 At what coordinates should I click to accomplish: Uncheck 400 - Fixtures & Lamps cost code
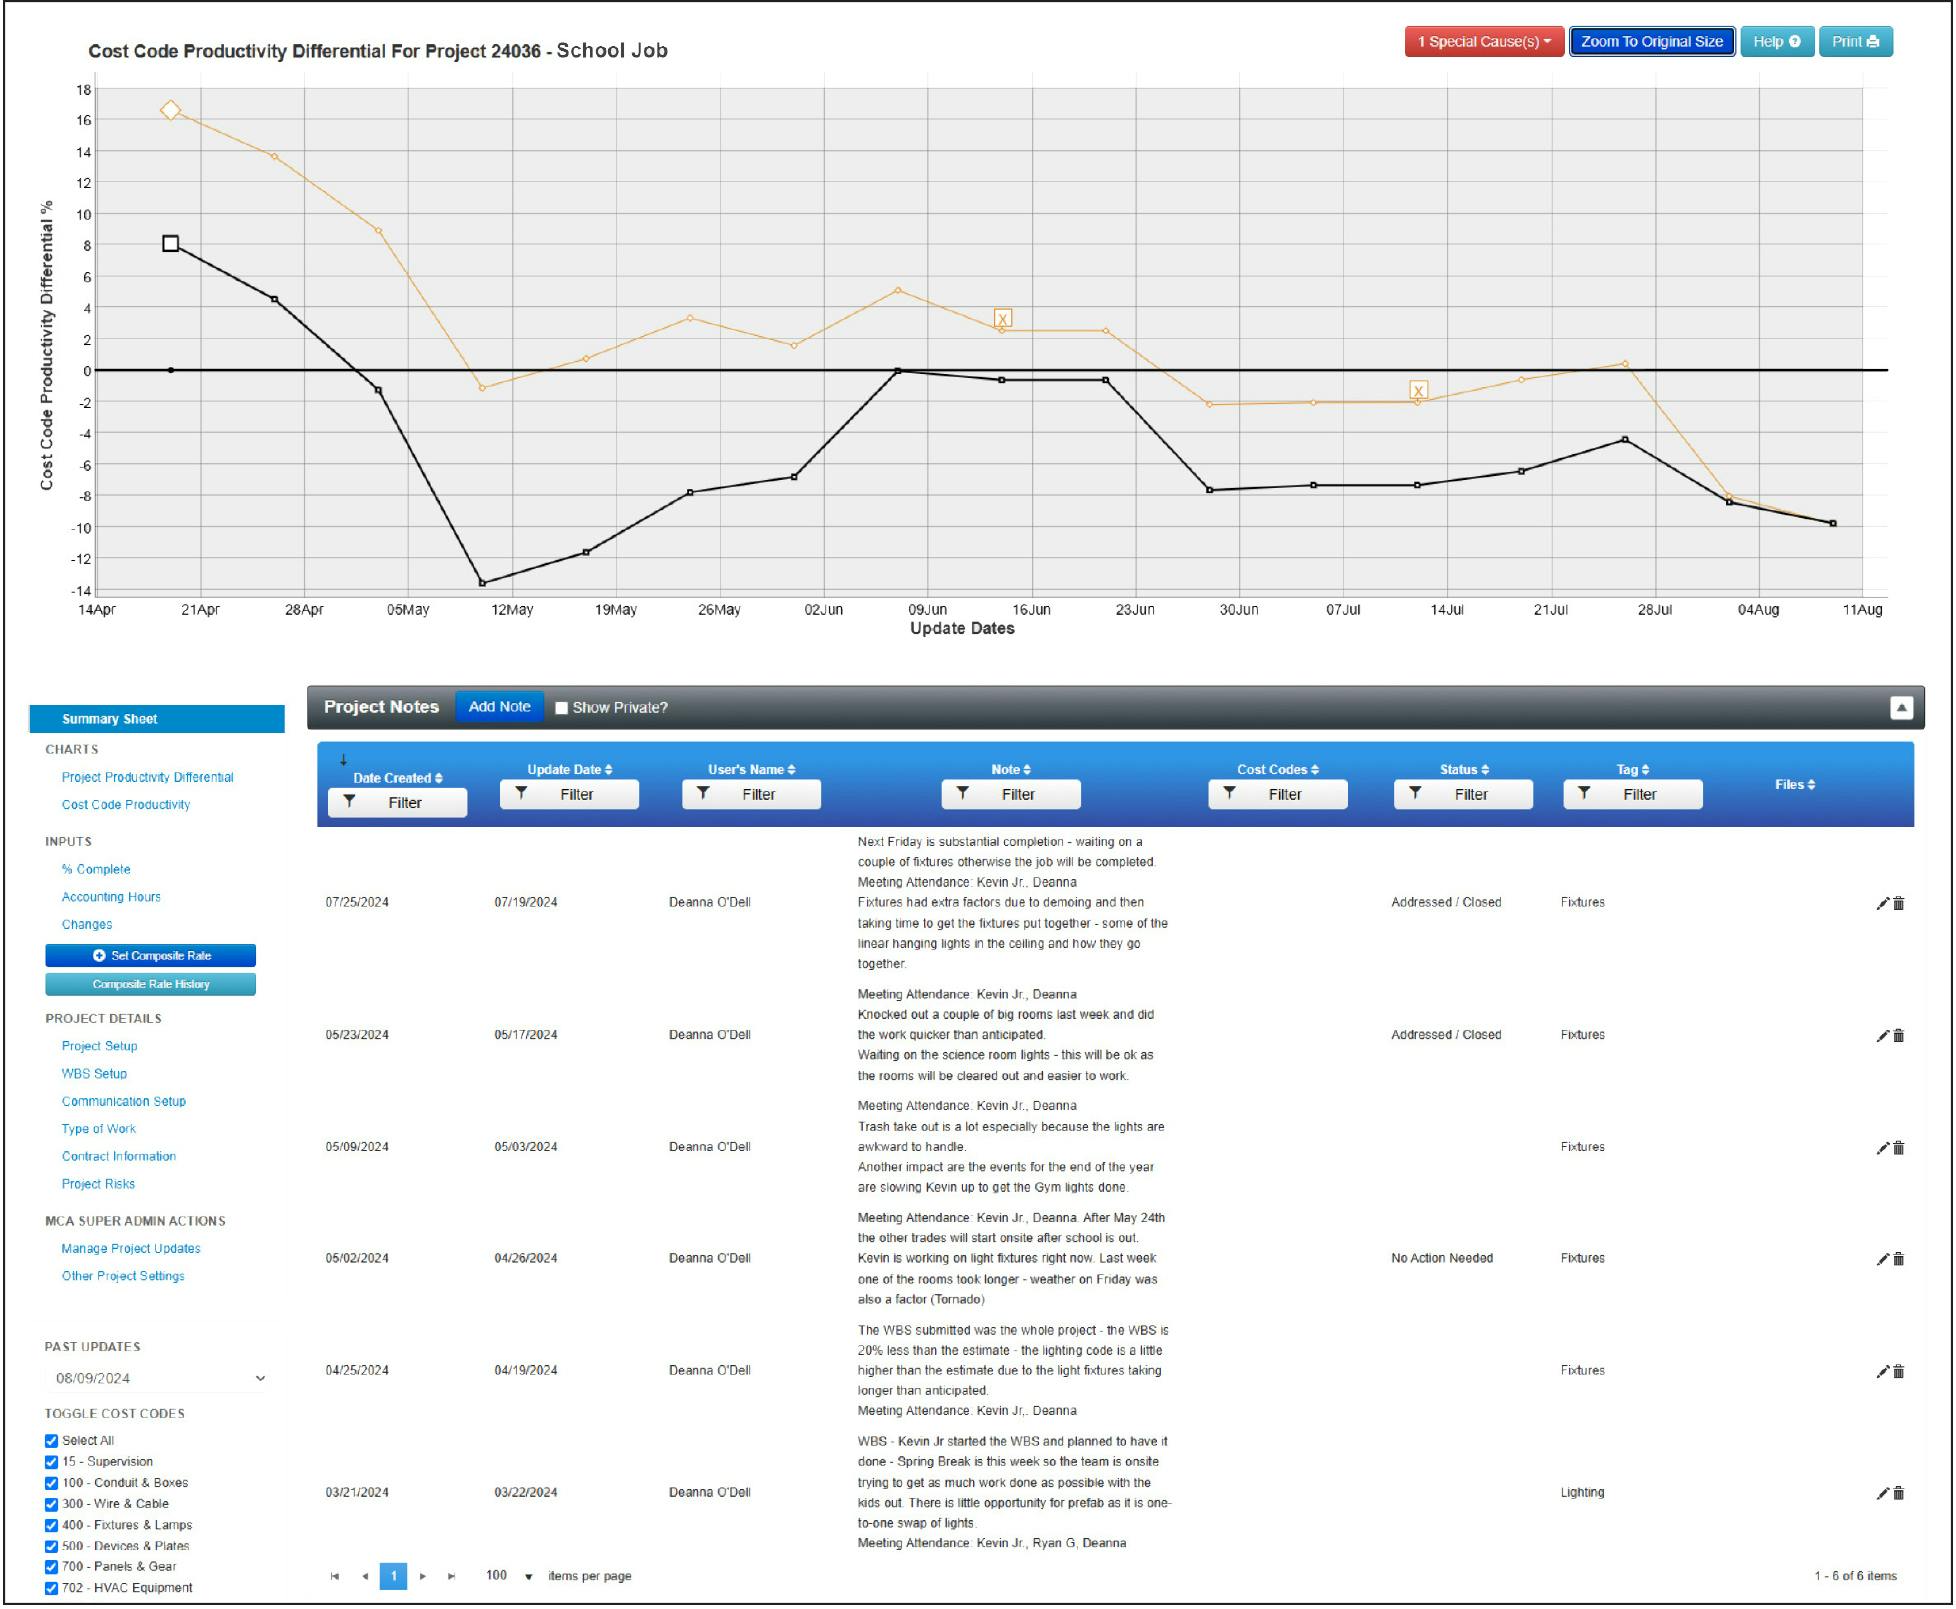click(x=51, y=1527)
